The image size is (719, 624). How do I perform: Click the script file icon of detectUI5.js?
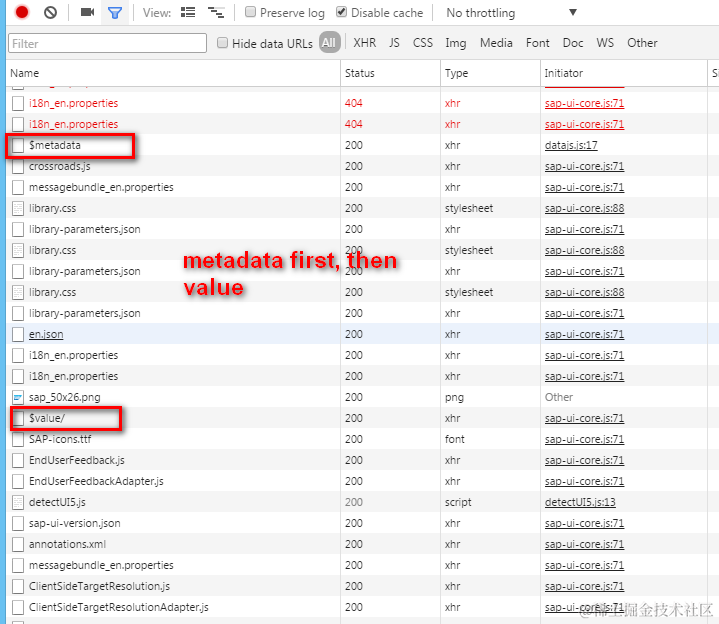(18, 503)
